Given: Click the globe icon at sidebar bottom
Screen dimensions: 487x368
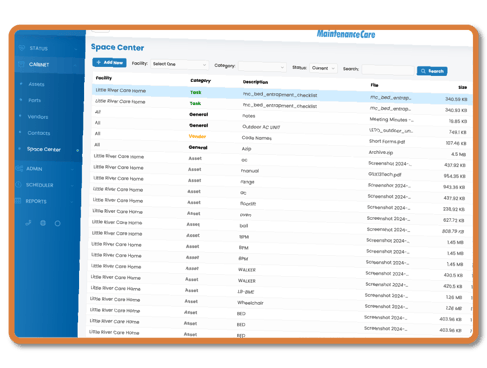Looking at the screenshot, I should click(x=43, y=223).
